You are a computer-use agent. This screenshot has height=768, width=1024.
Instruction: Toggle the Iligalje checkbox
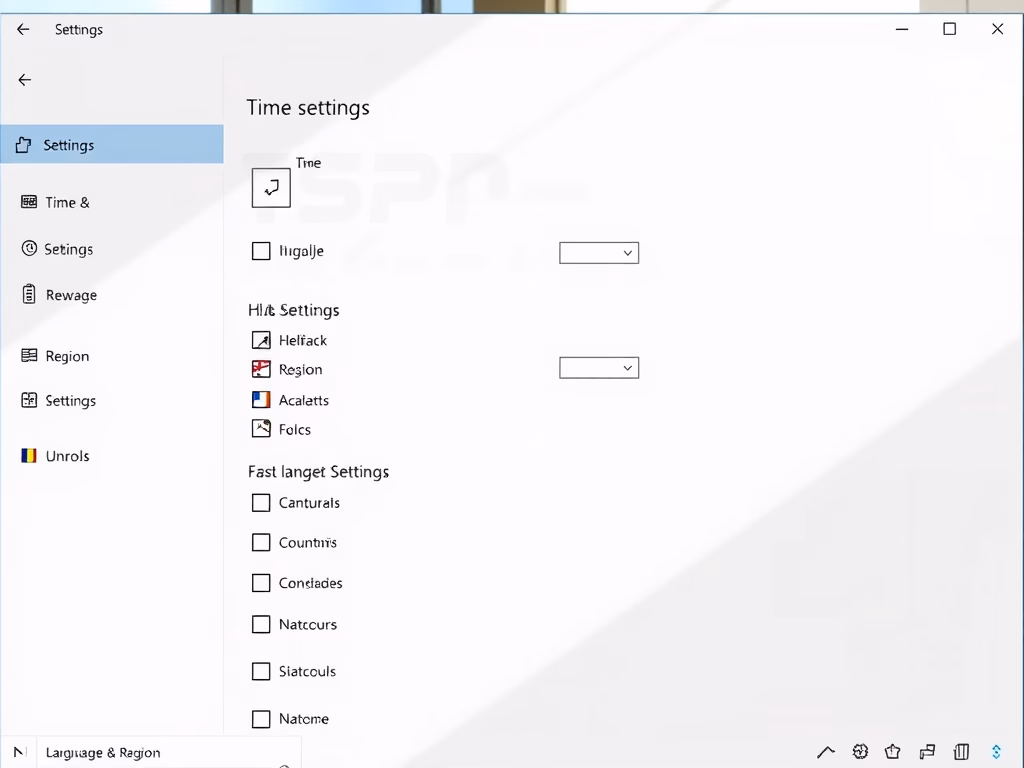(261, 251)
